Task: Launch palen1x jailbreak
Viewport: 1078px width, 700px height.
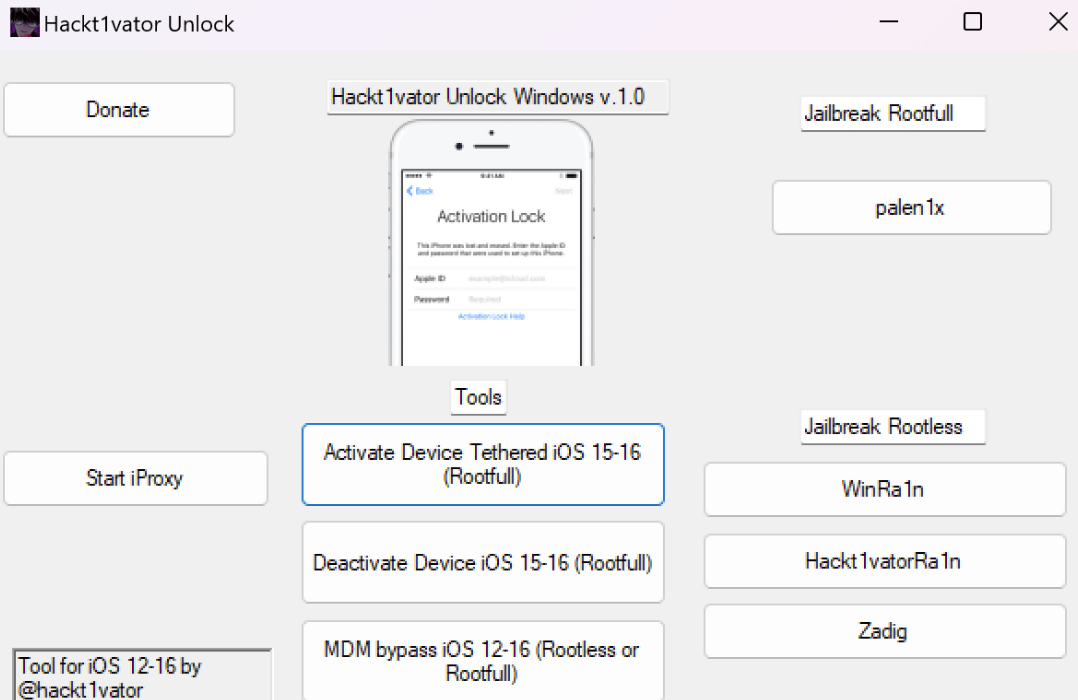Action: pyautogui.click(x=912, y=208)
